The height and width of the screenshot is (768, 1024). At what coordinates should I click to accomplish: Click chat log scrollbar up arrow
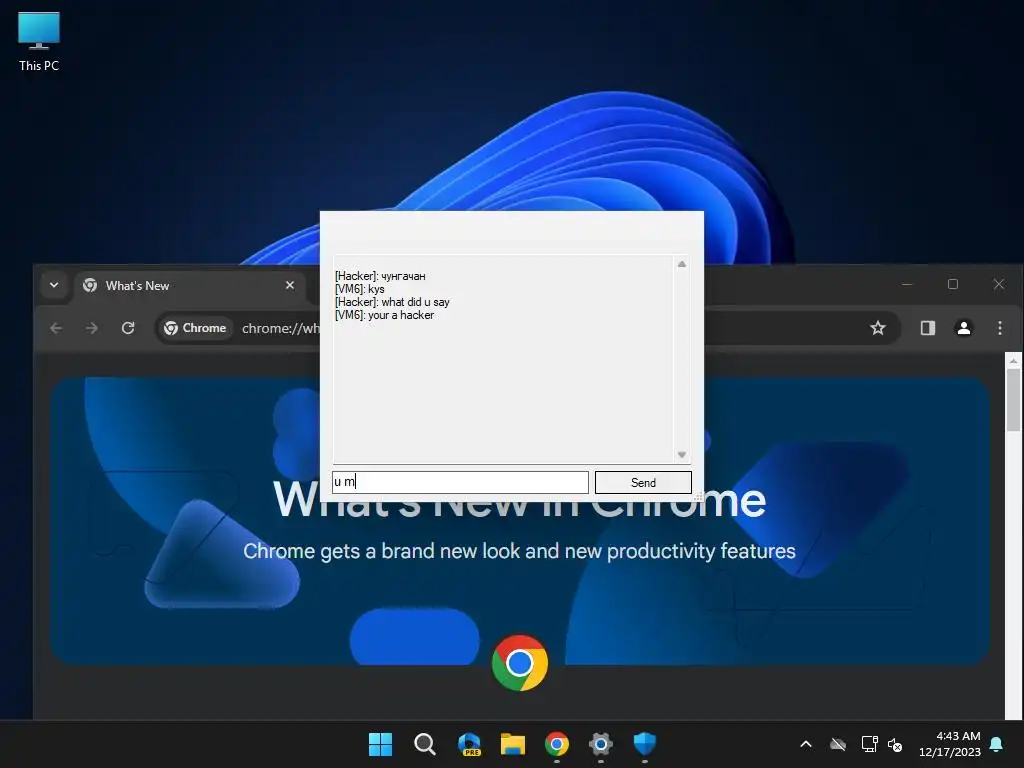pos(682,264)
